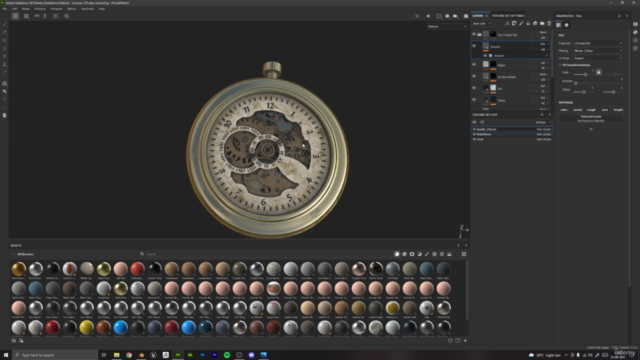
Task: Hide the Iron Forged Old layer
Action: click(x=474, y=34)
